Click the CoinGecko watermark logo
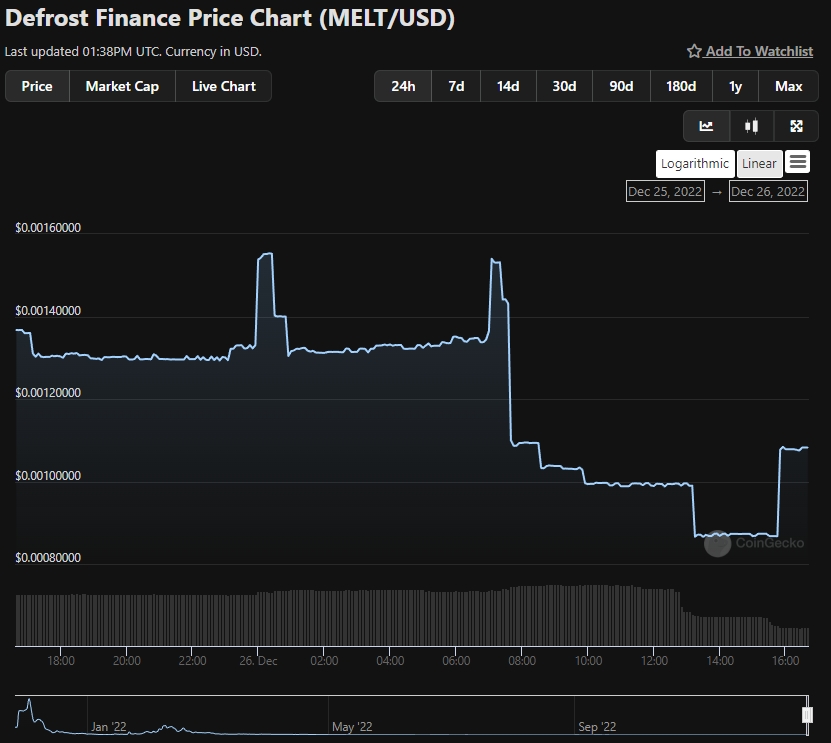831x743 pixels. point(717,543)
